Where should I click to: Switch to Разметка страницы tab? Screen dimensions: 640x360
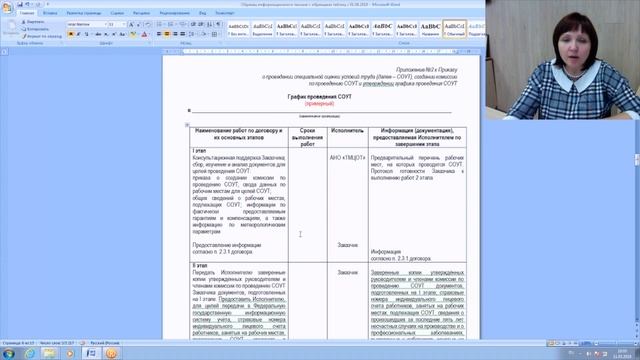pos(84,13)
